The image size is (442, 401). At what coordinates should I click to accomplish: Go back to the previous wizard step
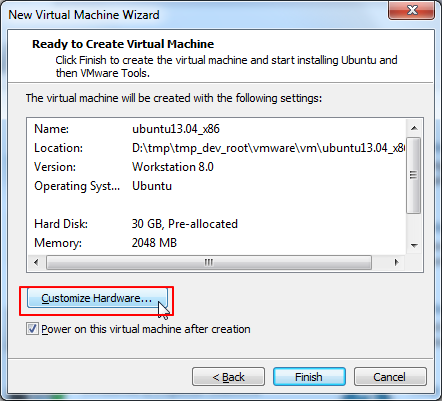point(228,377)
